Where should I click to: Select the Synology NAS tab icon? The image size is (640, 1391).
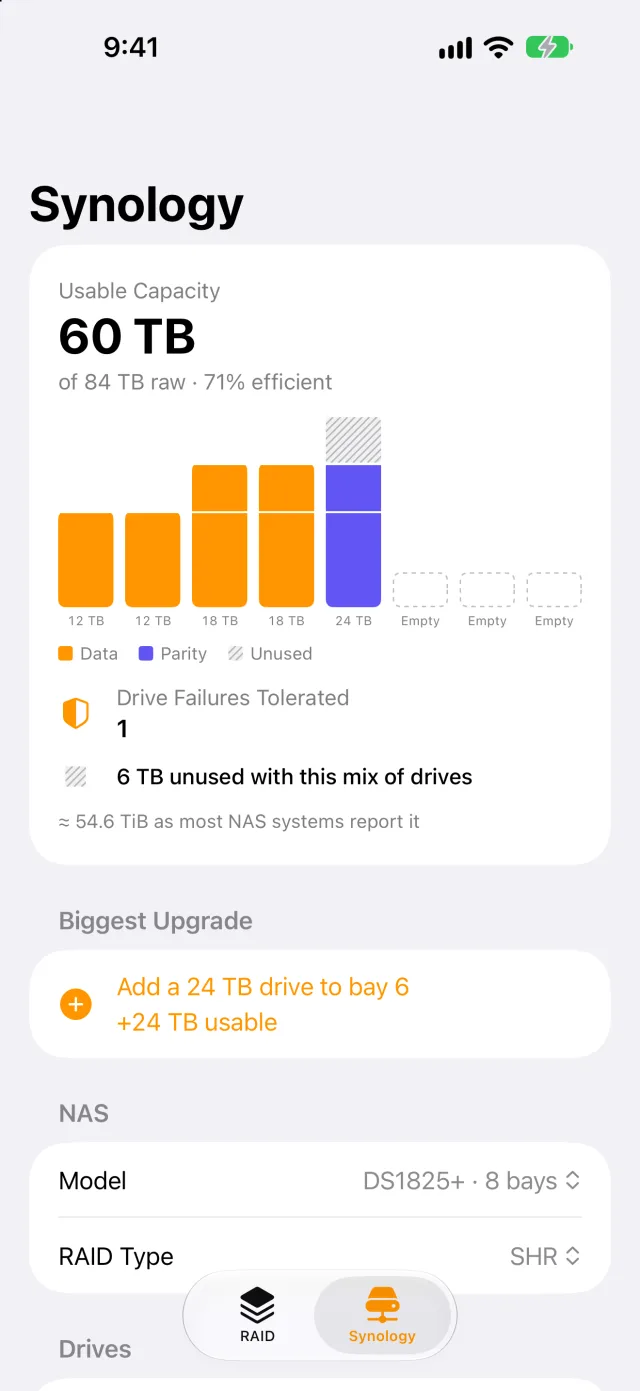(x=382, y=1305)
